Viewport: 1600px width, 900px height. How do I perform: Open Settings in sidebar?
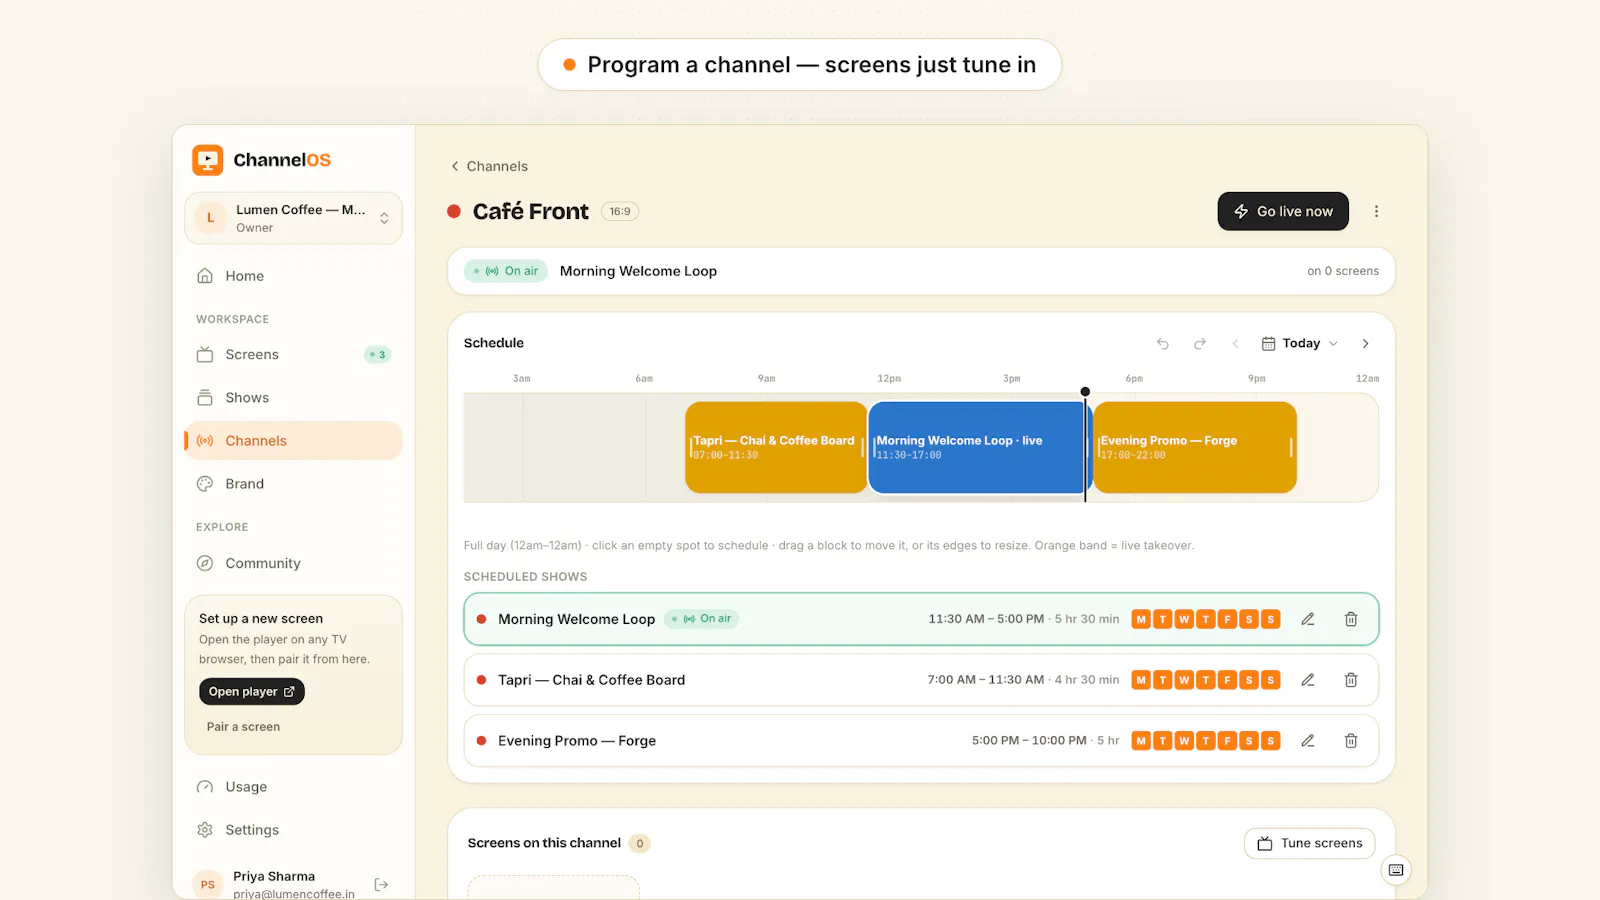click(293, 830)
